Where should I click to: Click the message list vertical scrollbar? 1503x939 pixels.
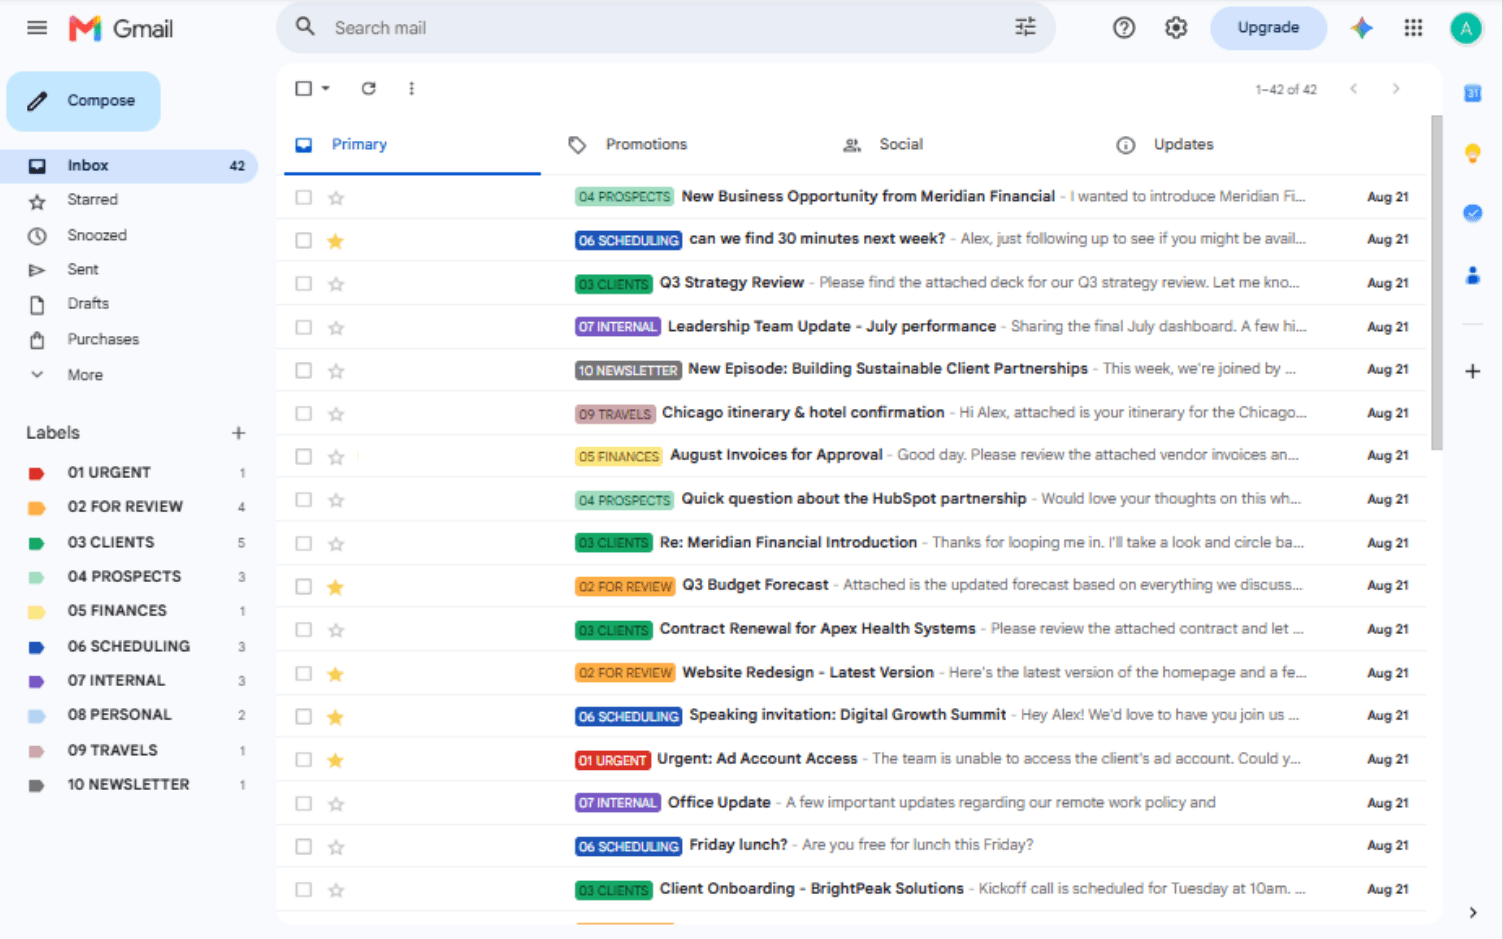(x=1436, y=283)
